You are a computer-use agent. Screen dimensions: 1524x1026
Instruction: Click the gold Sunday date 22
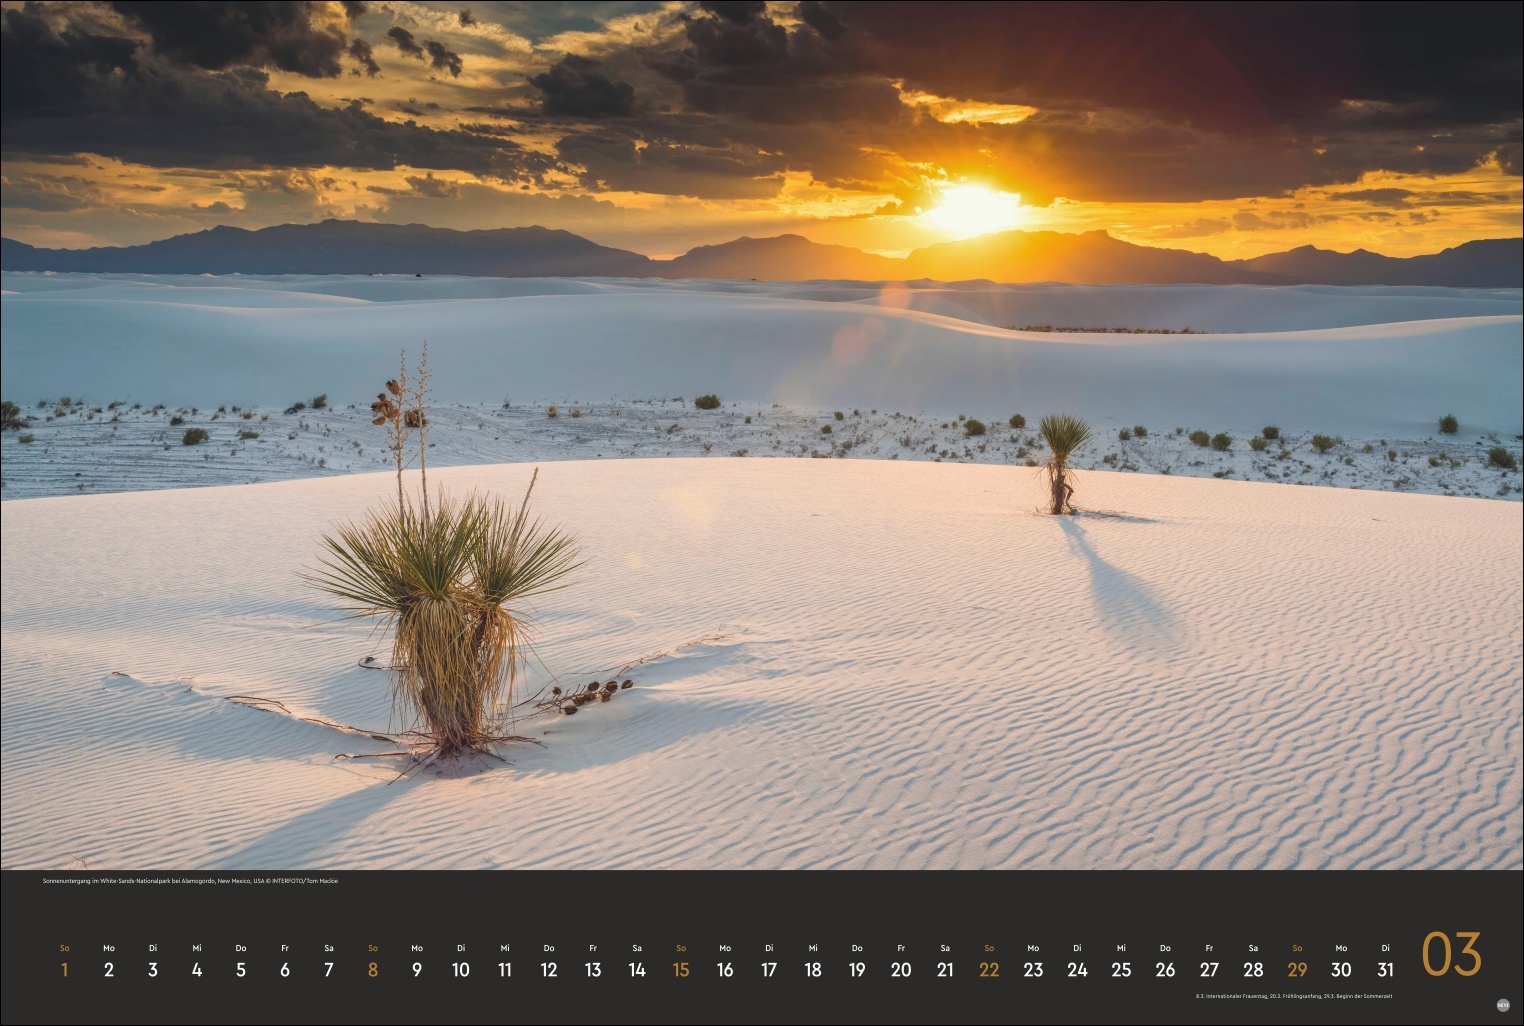point(989,969)
